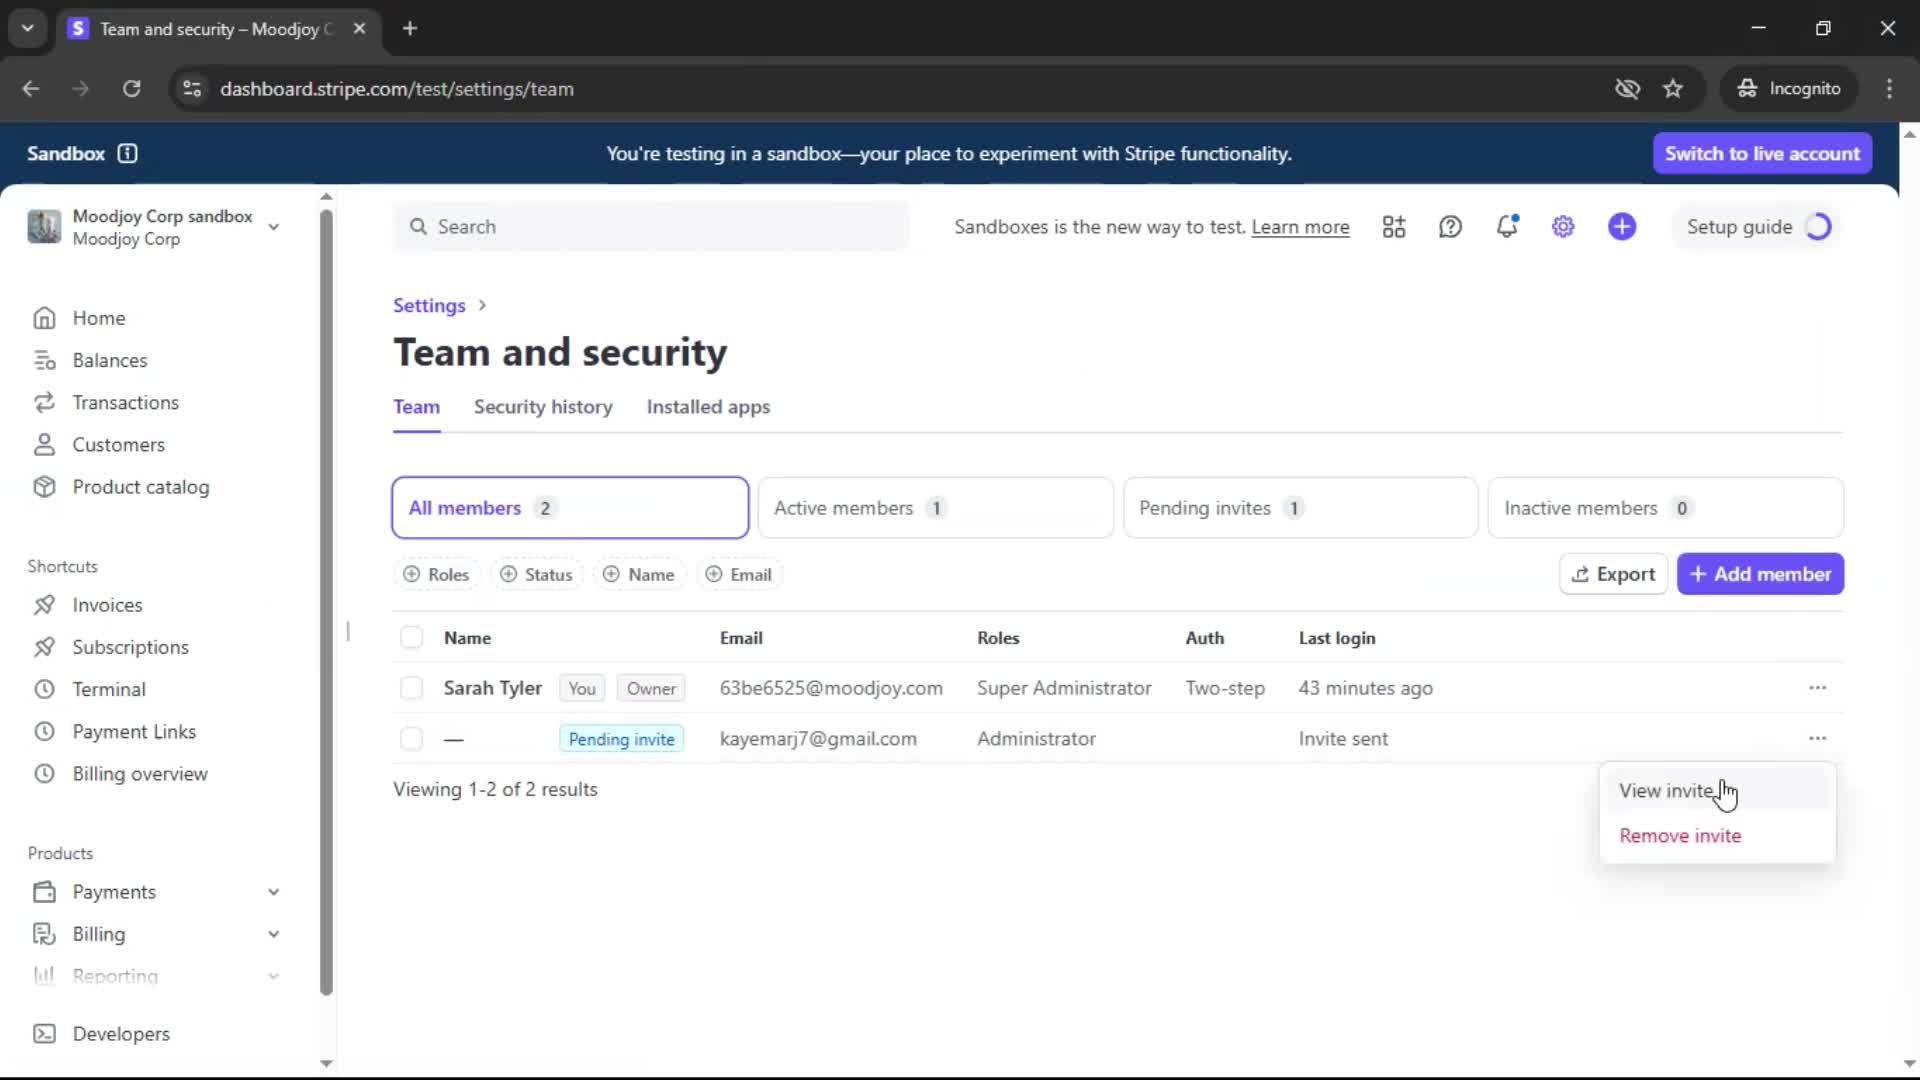Click the Setup guide progress ring
This screenshot has width=1920, height=1080.
1818,227
